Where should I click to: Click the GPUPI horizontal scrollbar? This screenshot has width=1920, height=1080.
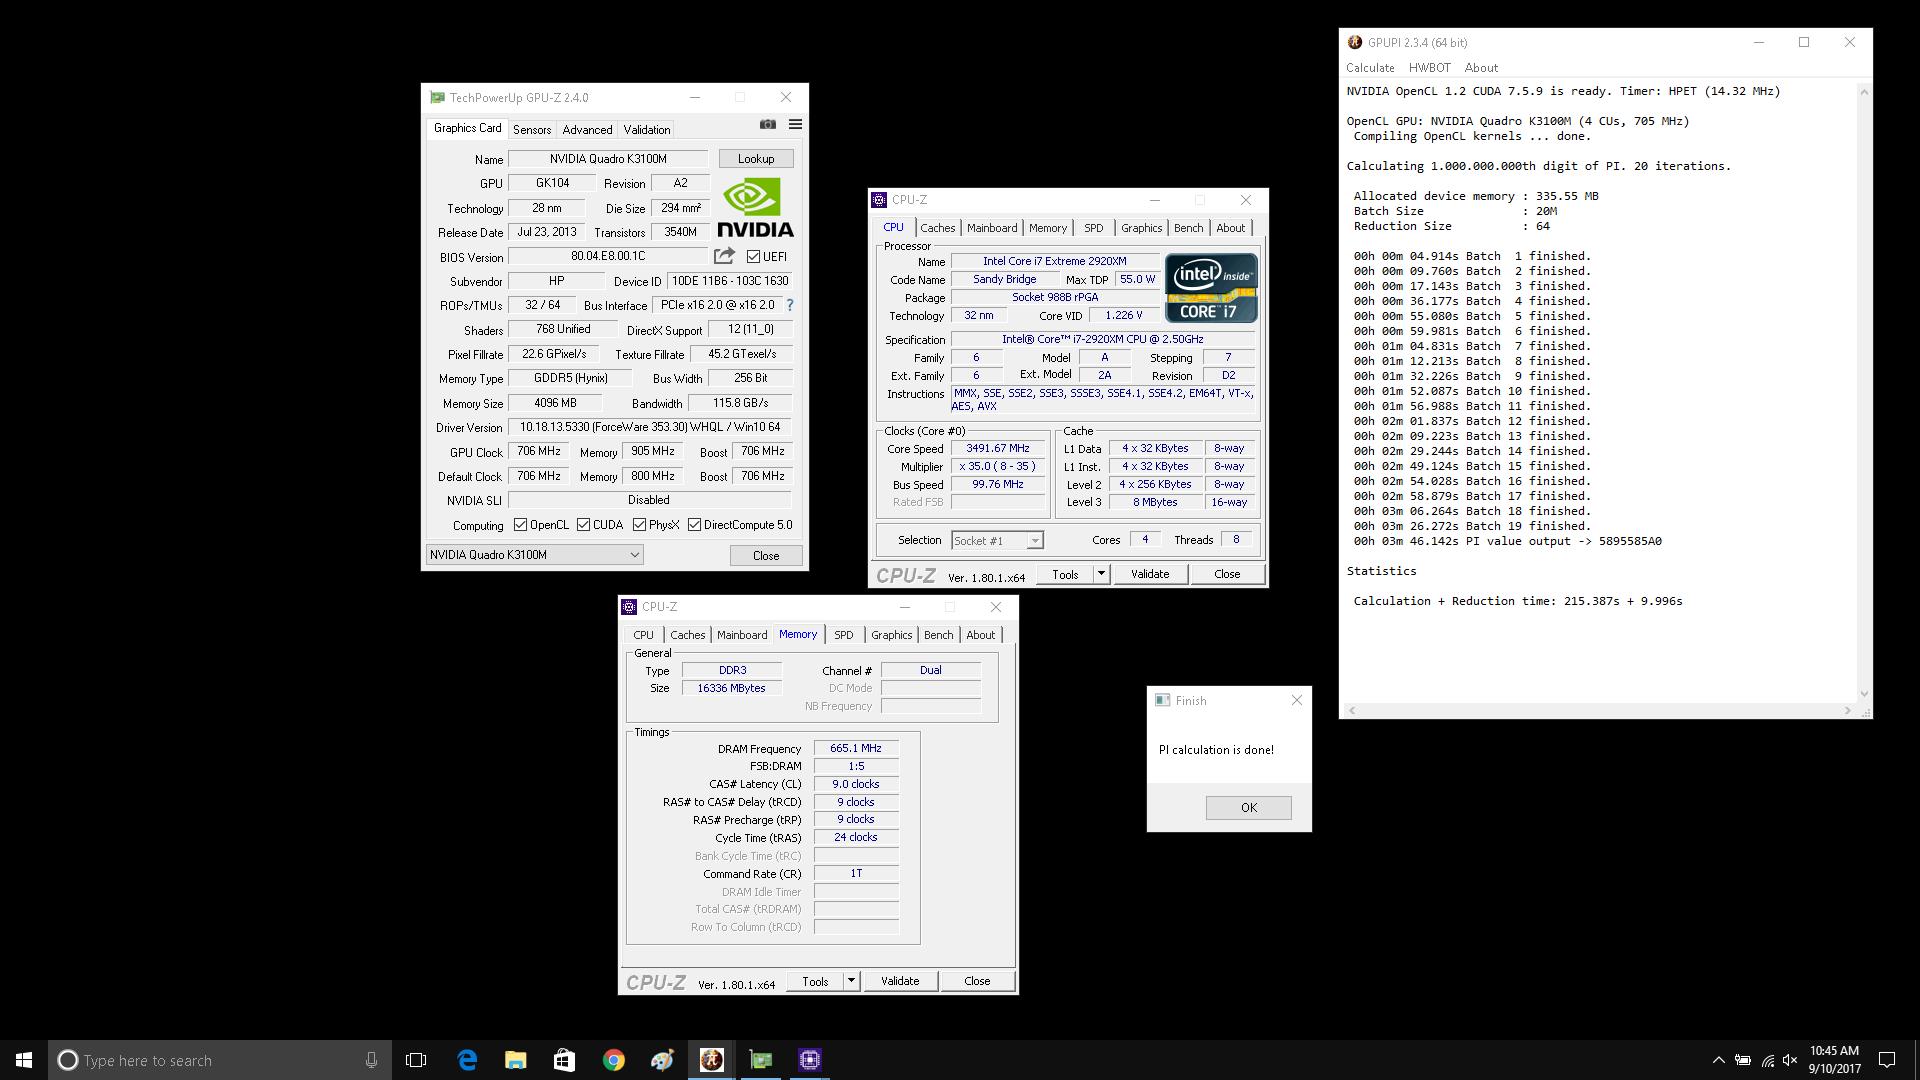(x=1599, y=710)
